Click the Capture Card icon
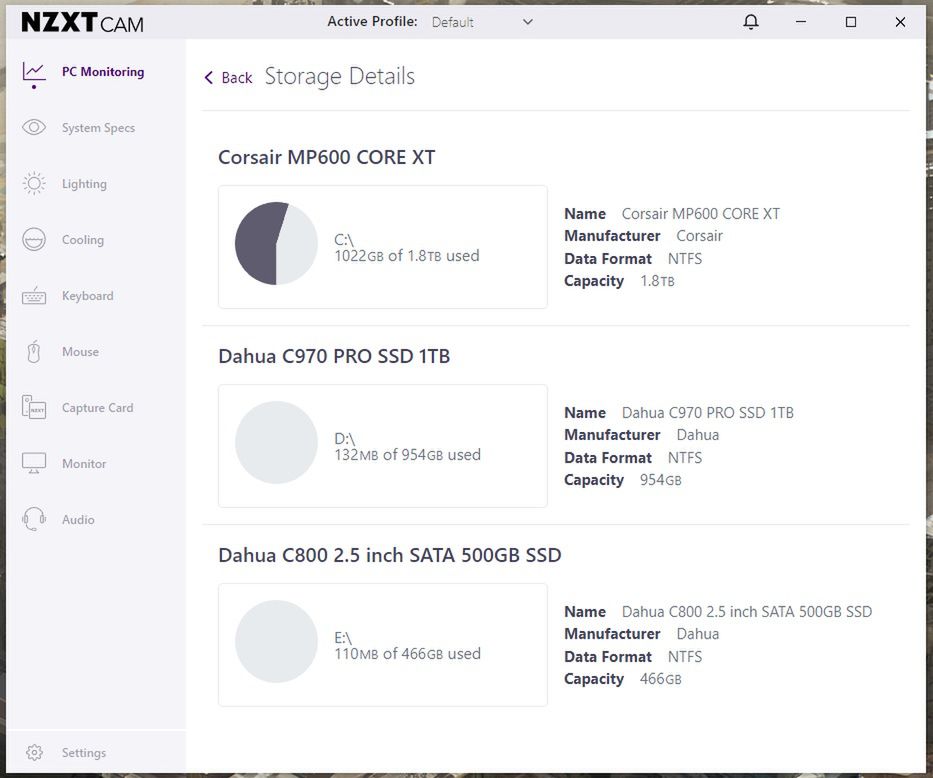The image size is (933, 778). 33,407
